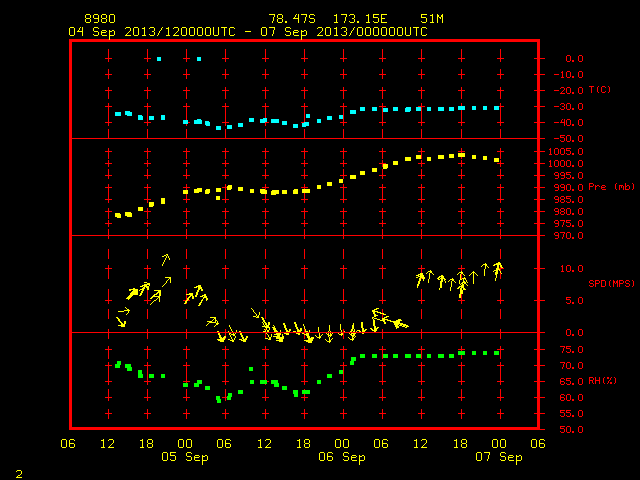Image resolution: width=640 pixels, height=480 pixels.
Task: Click the number 2 in bottom corner
Action: point(19,474)
